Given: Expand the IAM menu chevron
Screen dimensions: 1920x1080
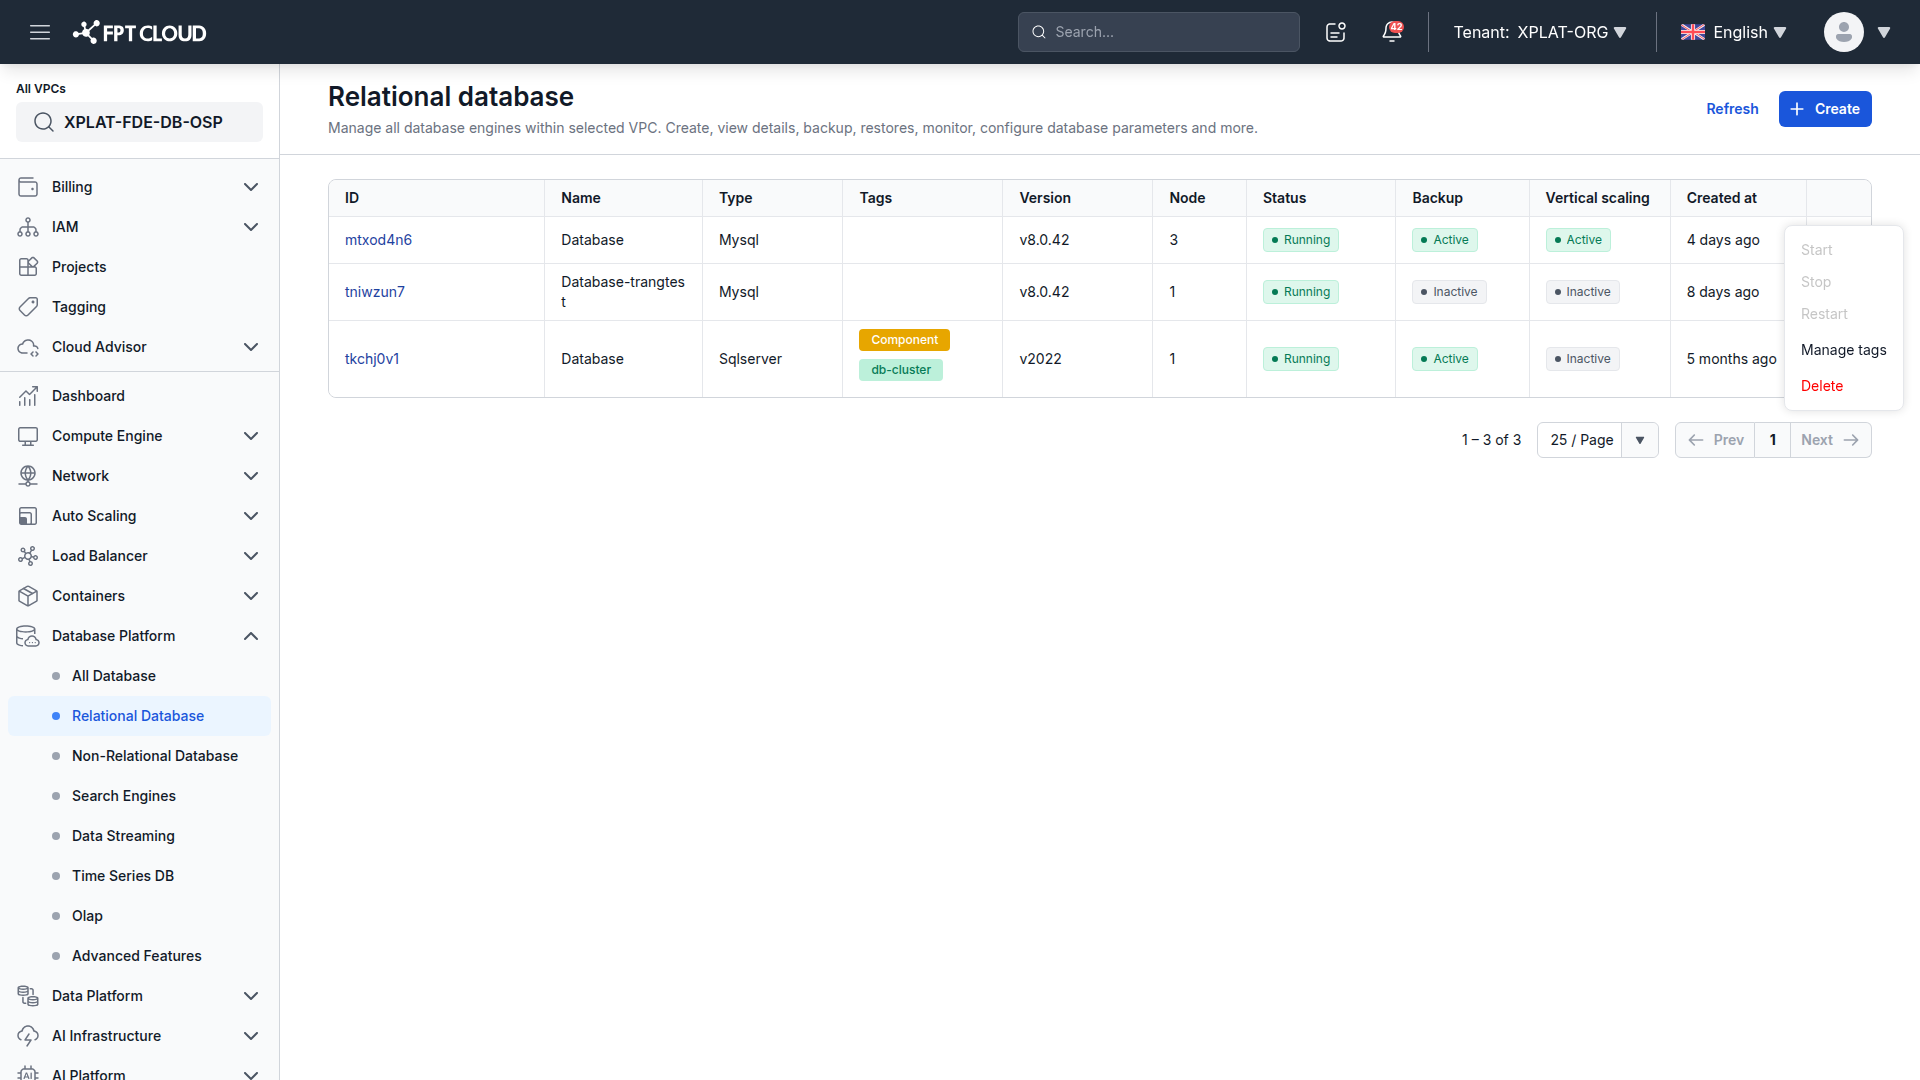Looking at the screenshot, I should click(251, 227).
